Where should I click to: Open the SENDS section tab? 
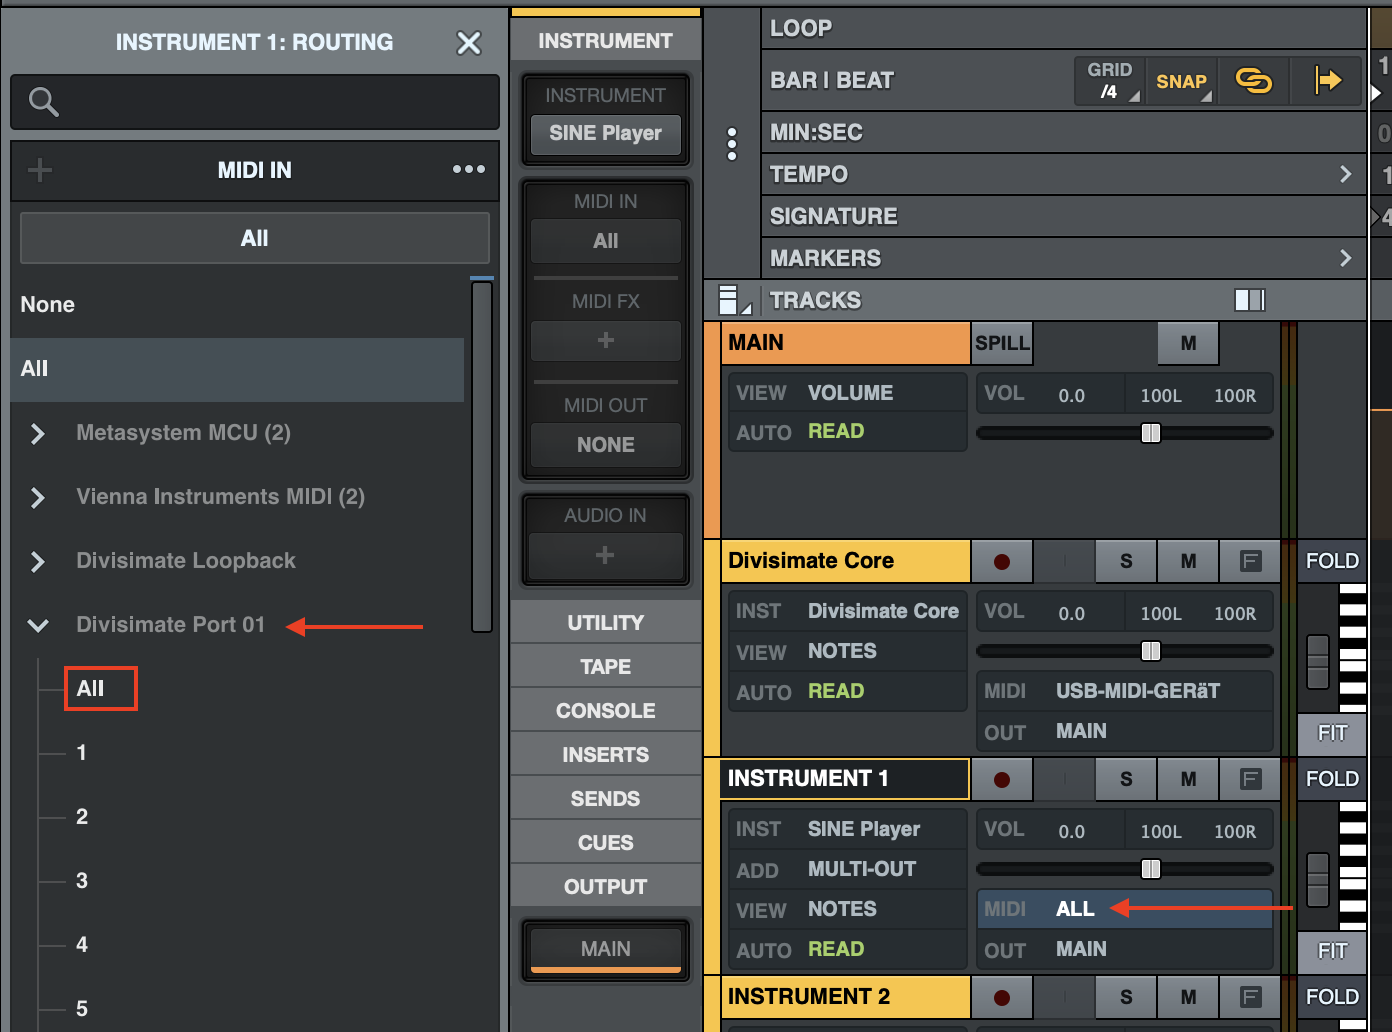(x=605, y=799)
